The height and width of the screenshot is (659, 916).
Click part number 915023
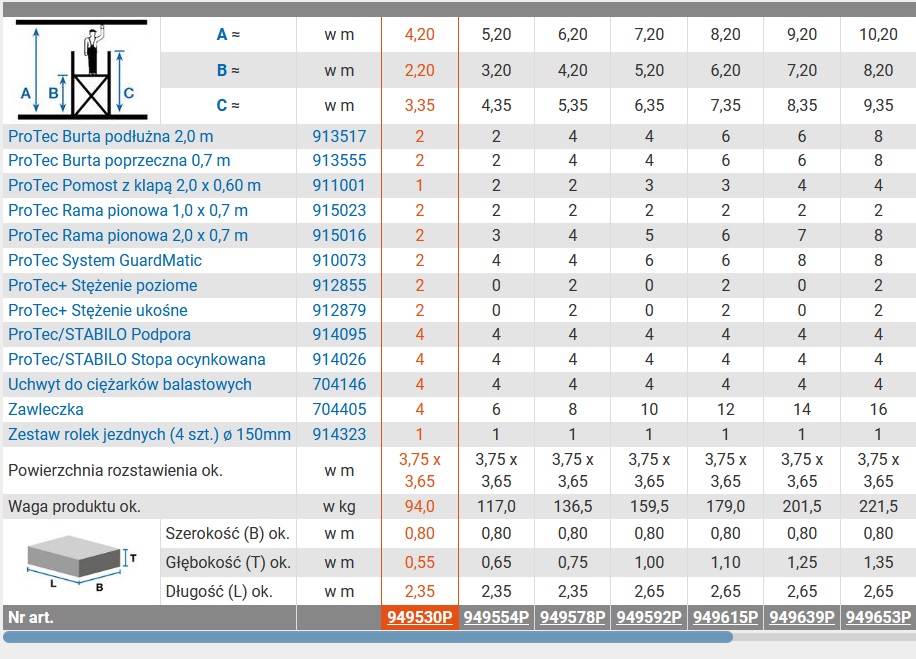coord(339,210)
